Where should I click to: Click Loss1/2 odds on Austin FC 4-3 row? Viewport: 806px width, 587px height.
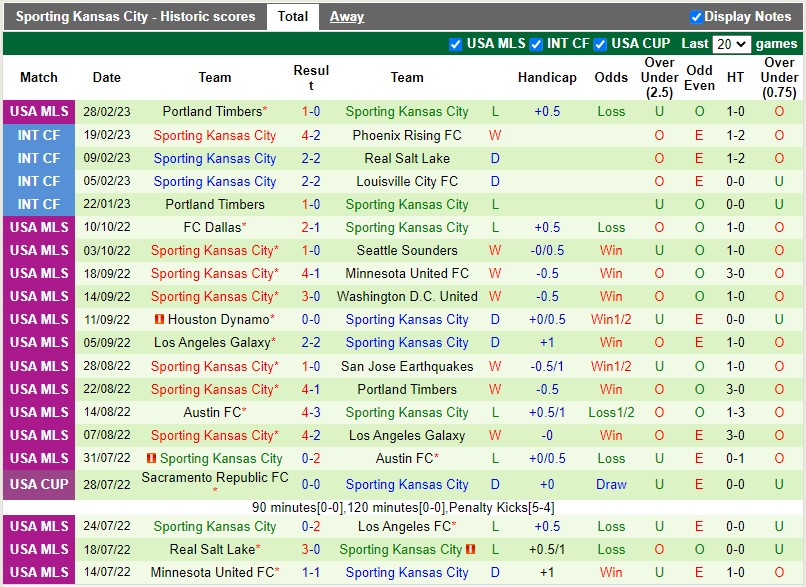click(611, 412)
